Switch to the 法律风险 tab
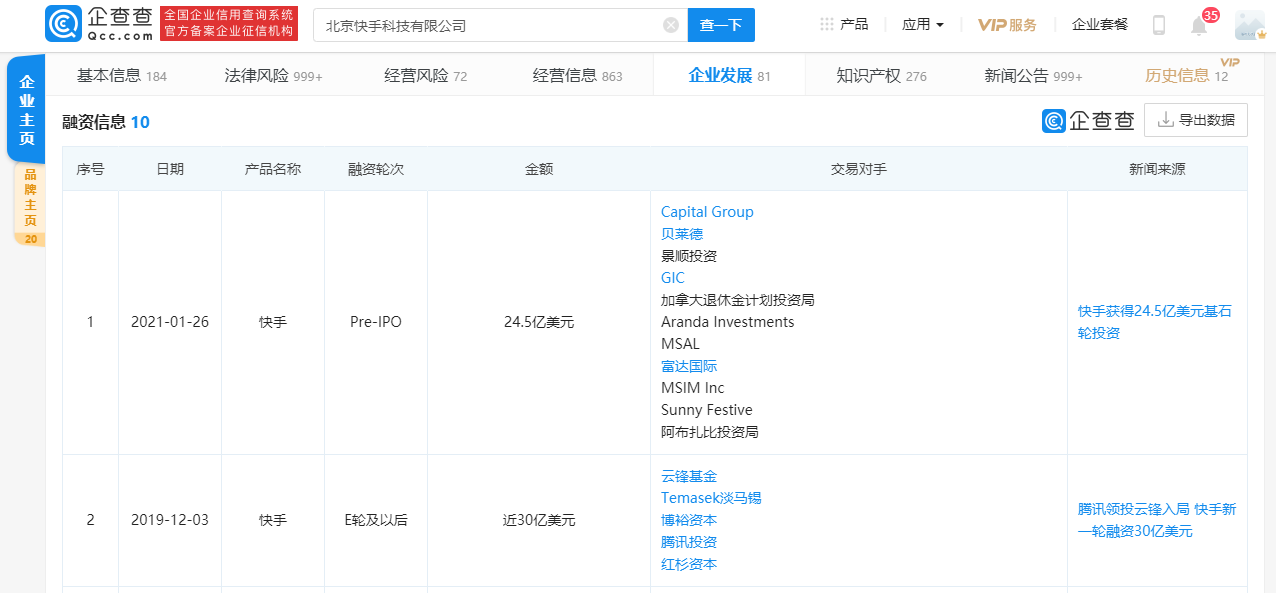This screenshot has width=1276, height=593. point(273,75)
